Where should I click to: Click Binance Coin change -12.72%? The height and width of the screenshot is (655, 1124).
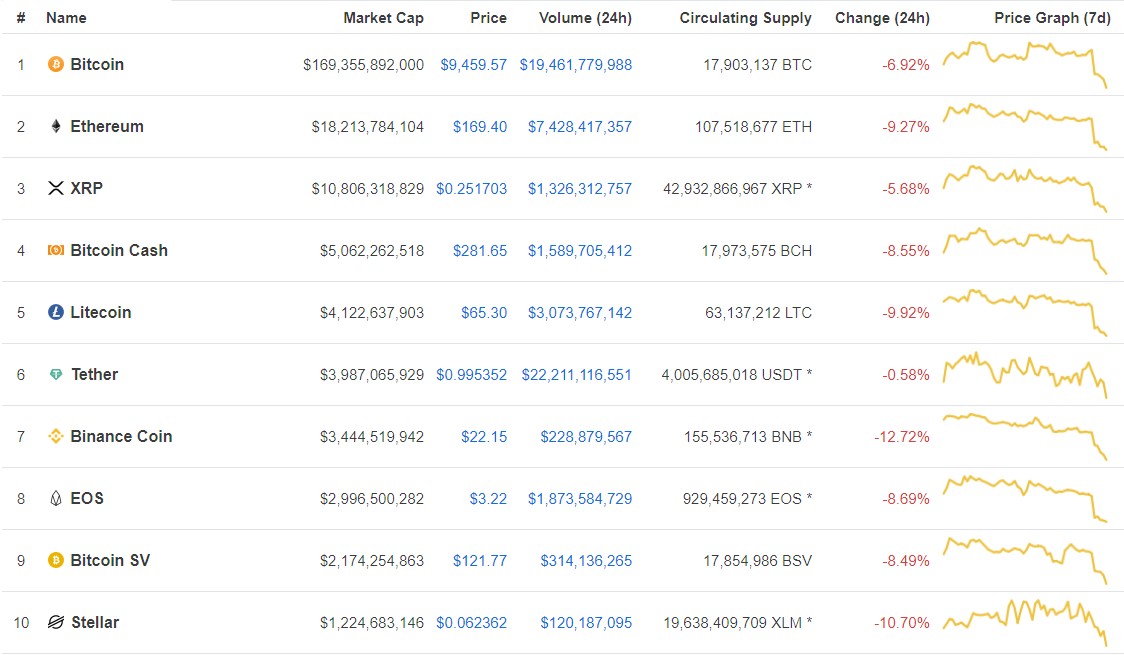(902, 437)
